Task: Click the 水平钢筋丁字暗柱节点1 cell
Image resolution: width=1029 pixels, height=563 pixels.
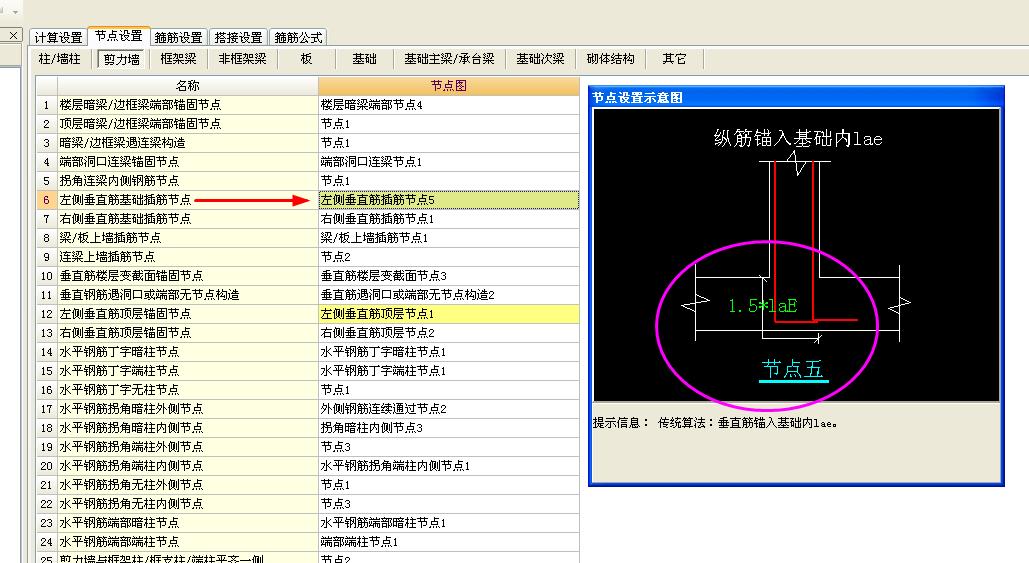Action: (449, 352)
